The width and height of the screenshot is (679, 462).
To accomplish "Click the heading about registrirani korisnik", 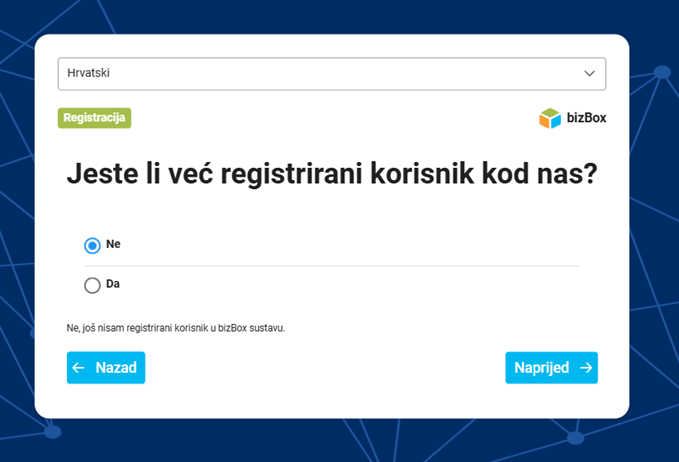I will 332,174.
